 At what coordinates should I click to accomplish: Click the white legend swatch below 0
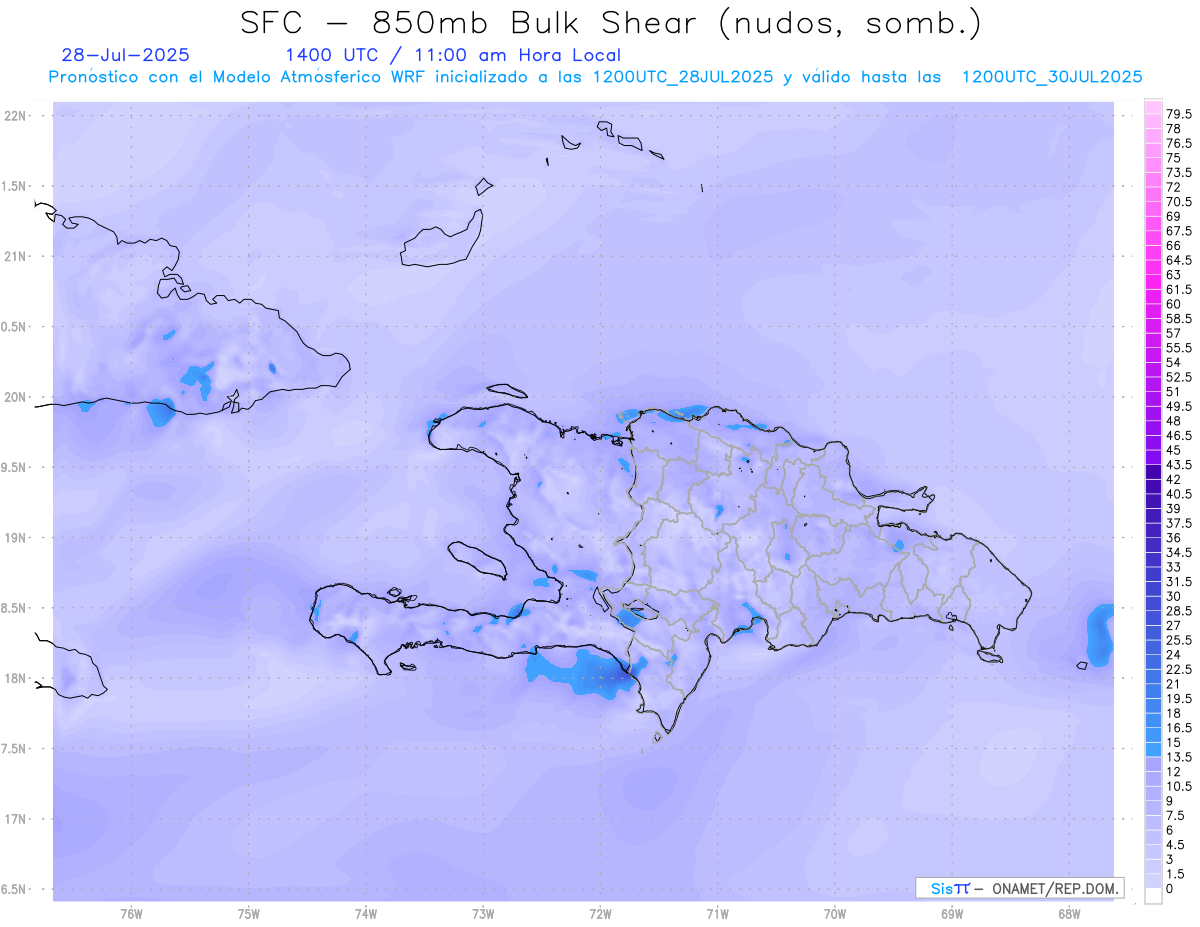click(x=1153, y=896)
